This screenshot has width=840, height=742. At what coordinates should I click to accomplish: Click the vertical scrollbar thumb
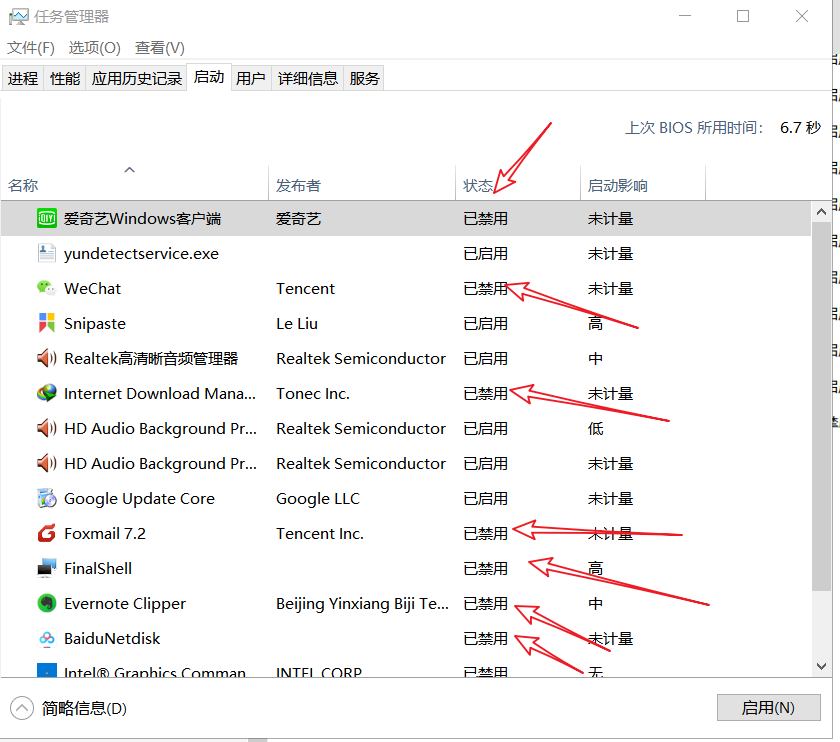(821, 406)
